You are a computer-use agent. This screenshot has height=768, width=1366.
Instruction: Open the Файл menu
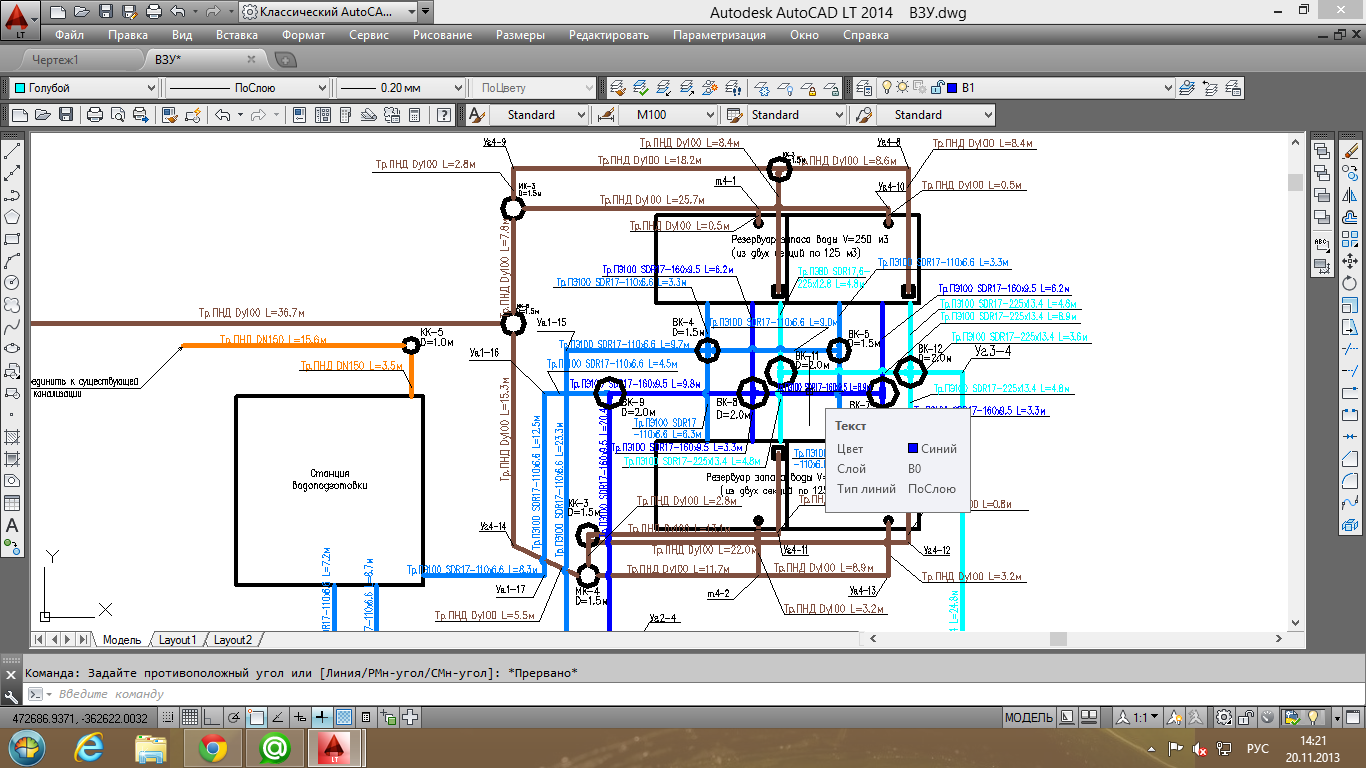[70, 35]
